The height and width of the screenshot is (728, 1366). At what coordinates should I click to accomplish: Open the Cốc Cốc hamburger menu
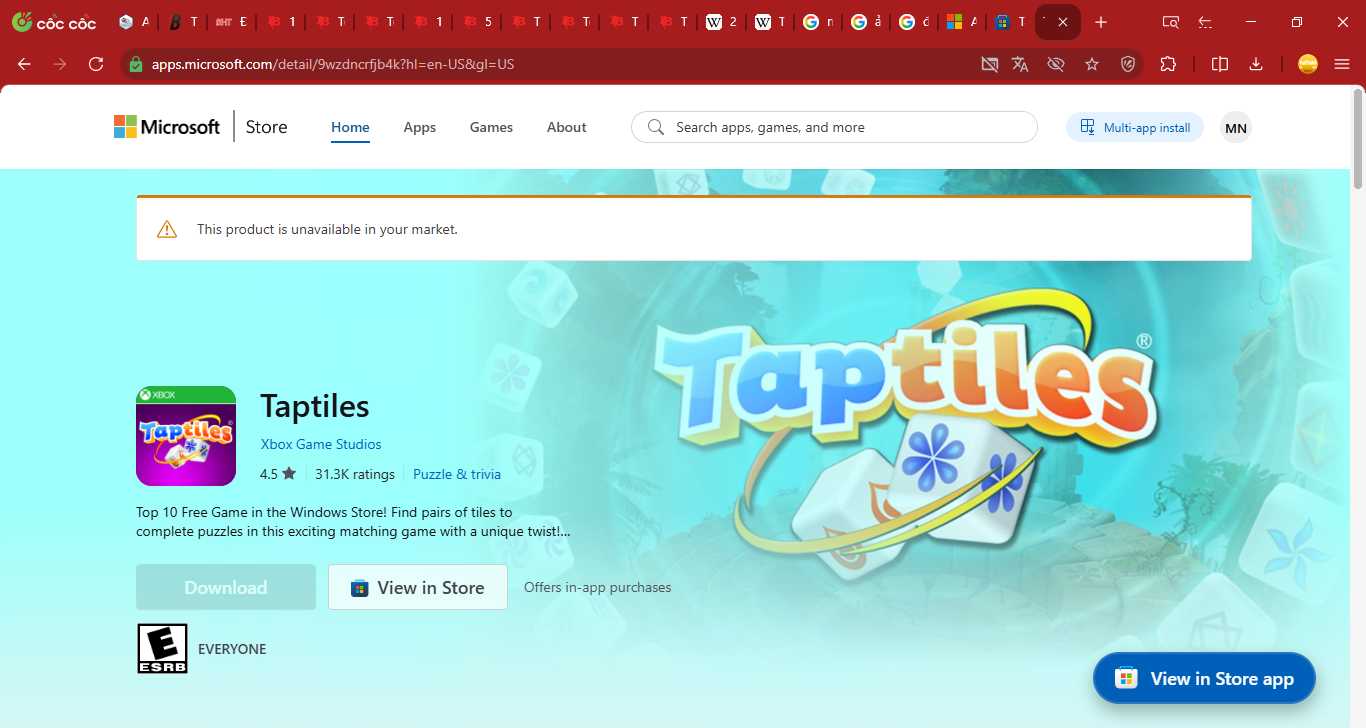click(1342, 63)
